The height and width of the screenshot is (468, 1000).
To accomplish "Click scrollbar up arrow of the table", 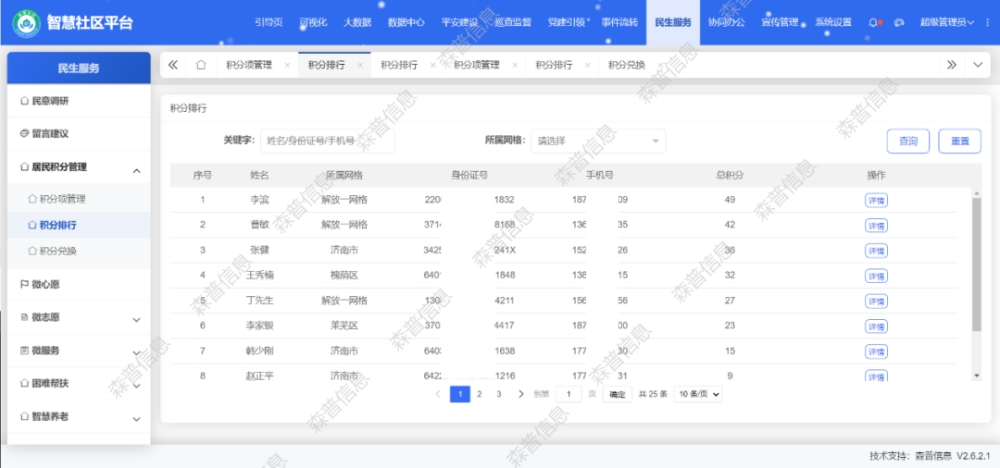I will (976, 193).
